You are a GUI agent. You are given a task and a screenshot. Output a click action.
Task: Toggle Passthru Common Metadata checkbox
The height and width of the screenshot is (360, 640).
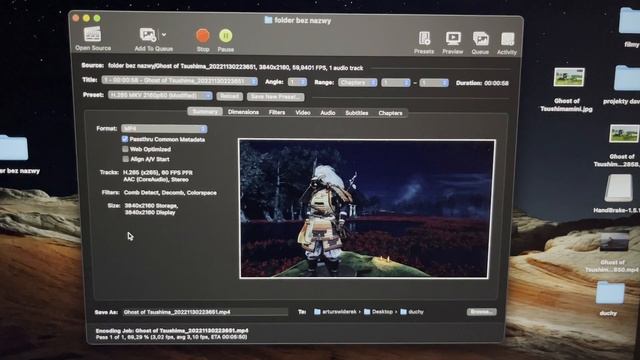[125, 139]
